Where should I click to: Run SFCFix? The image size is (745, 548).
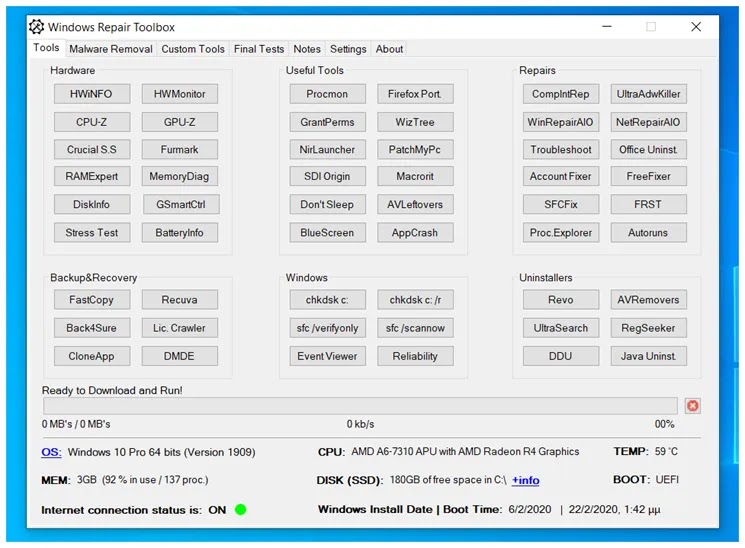(561, 204)
